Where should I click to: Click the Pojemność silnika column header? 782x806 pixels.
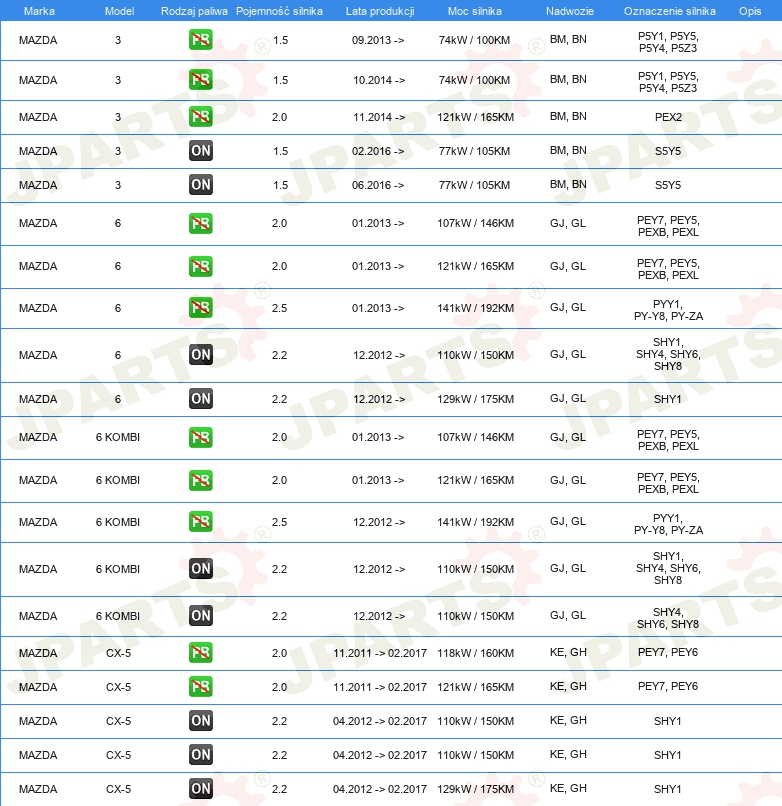[x=279, y=11]
